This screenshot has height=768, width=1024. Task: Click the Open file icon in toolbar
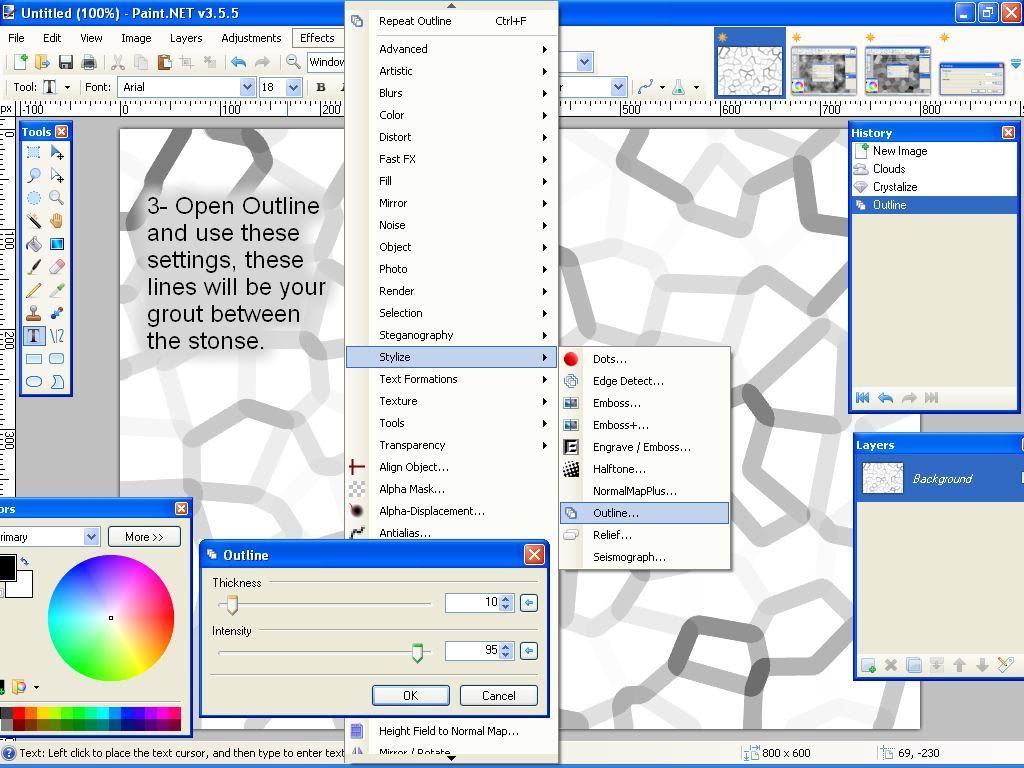[42, 62]
